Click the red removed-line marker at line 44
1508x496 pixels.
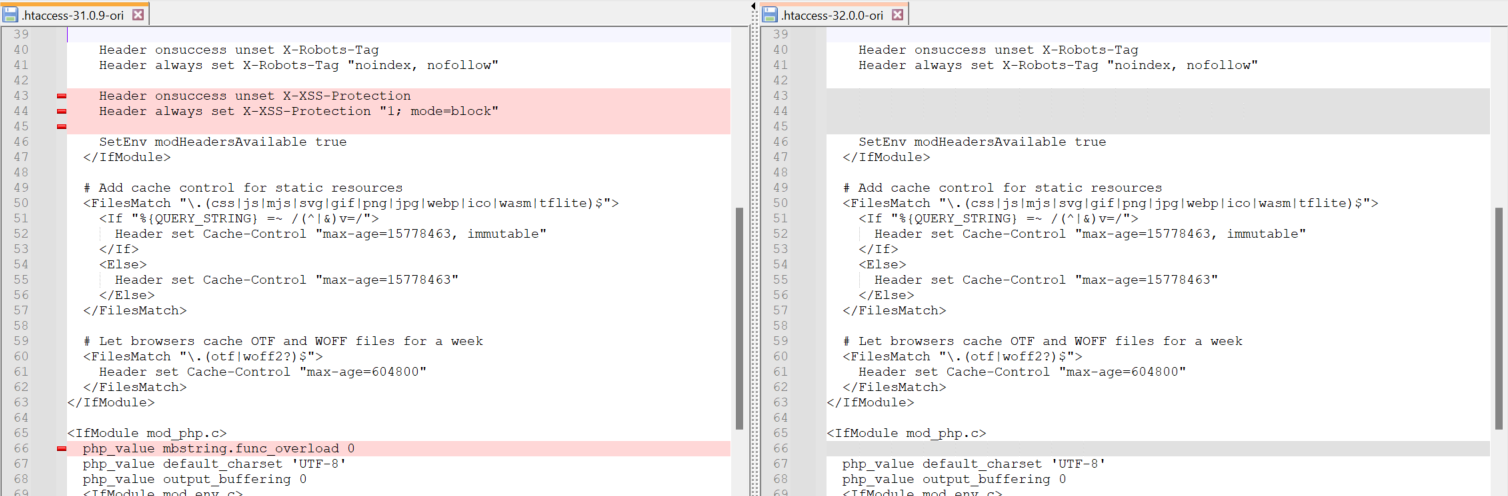click(x=61, y=111)
